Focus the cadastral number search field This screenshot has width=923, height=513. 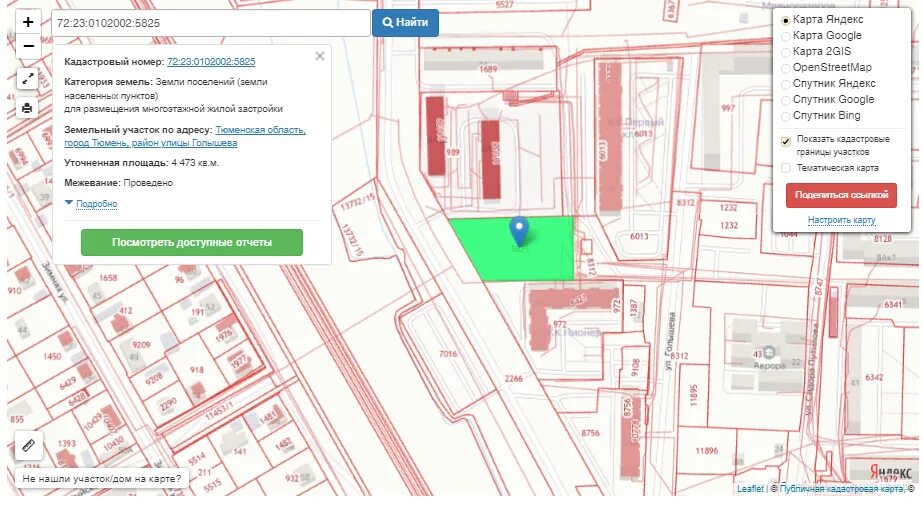click(211, 23)
